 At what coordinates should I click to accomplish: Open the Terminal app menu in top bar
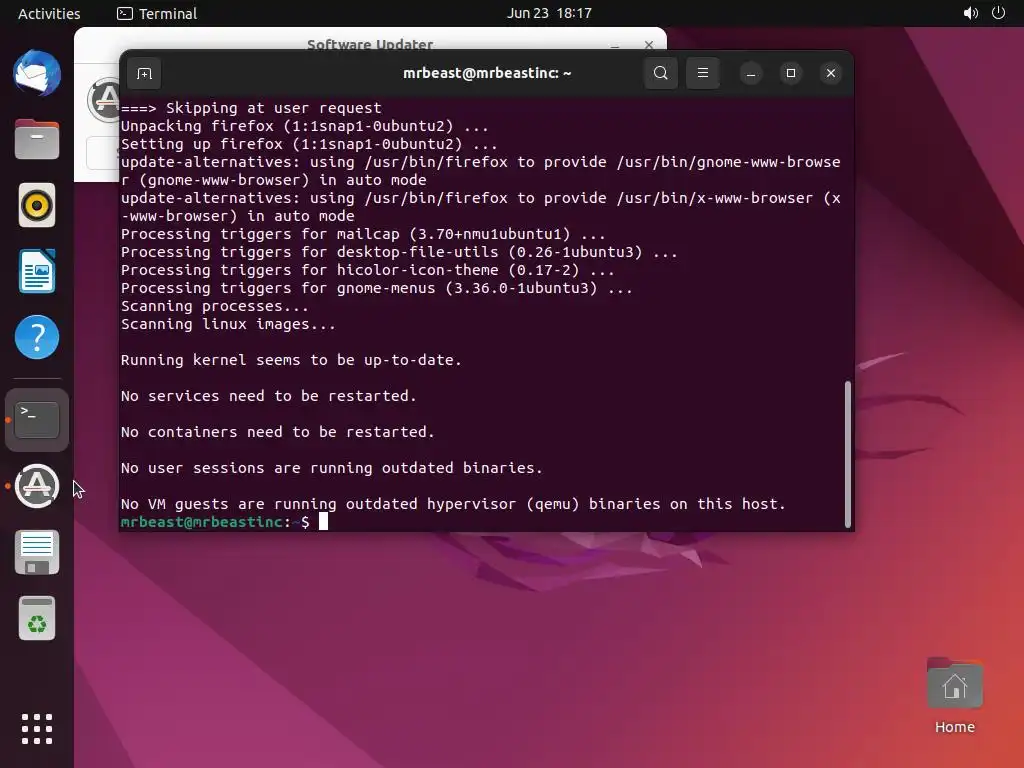point(157,13)
